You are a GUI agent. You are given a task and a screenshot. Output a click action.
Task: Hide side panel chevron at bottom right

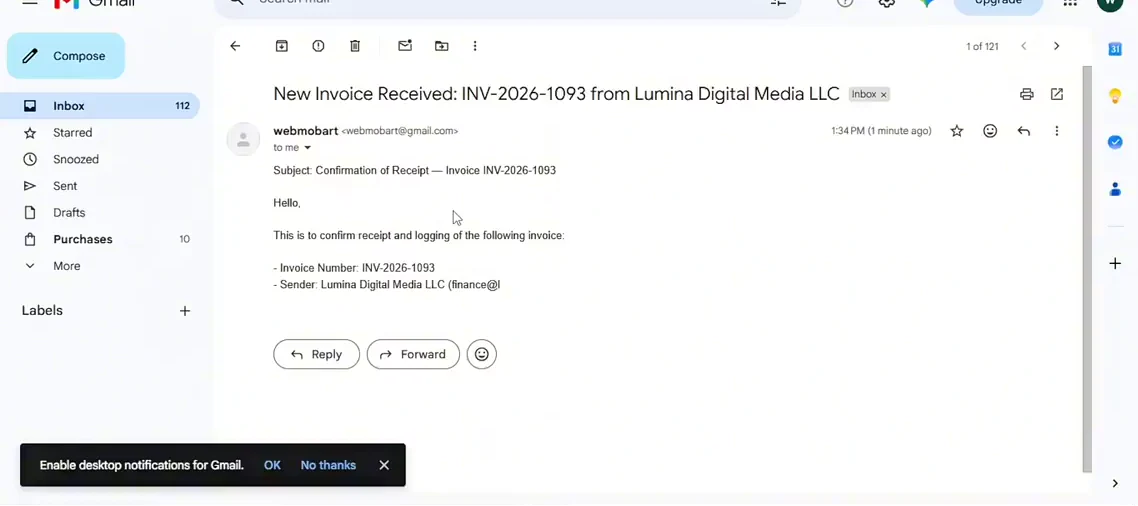(1116, 483)
